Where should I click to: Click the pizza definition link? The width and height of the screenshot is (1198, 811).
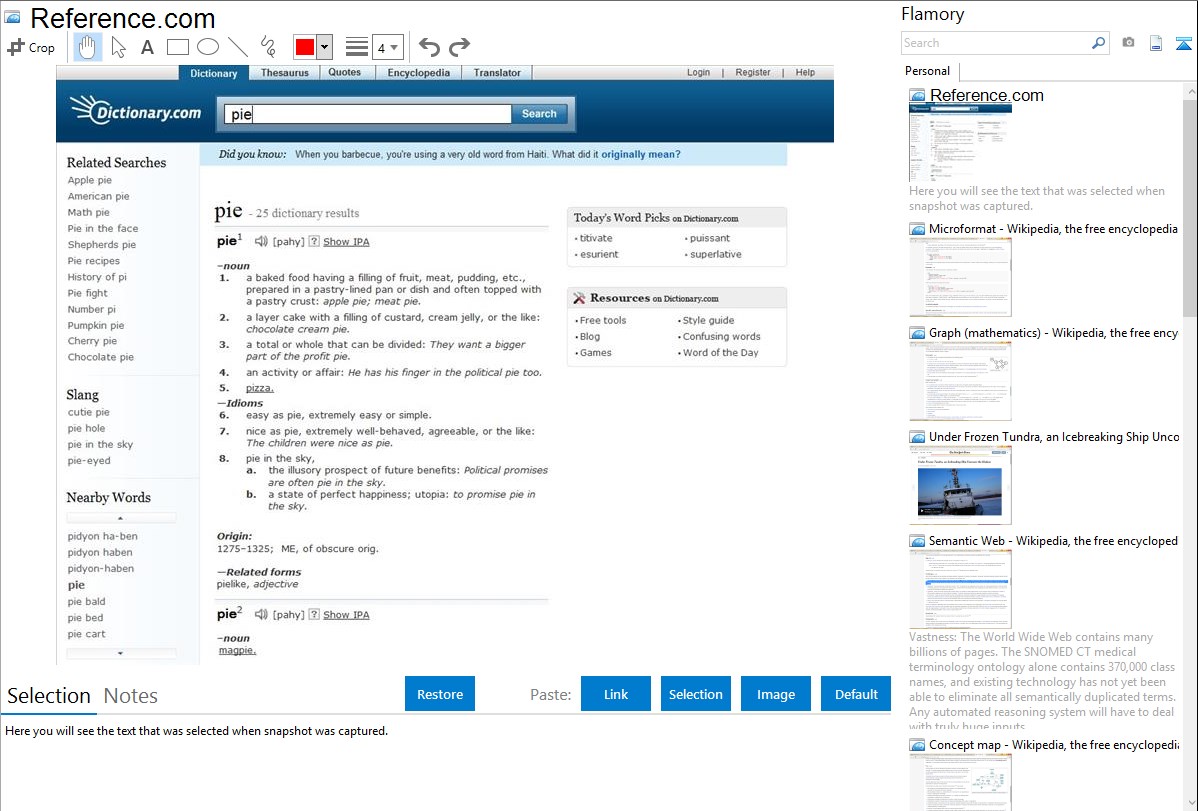coord(260,388)
